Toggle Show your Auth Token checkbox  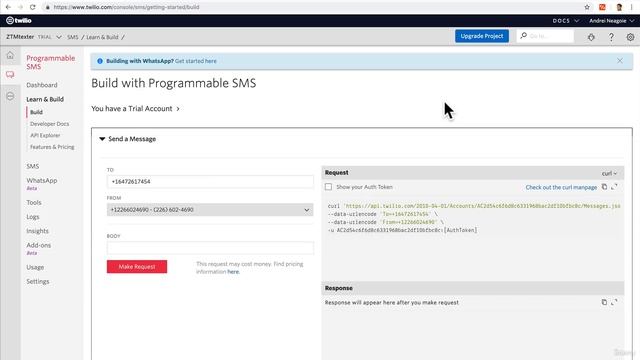coord(329,187)
